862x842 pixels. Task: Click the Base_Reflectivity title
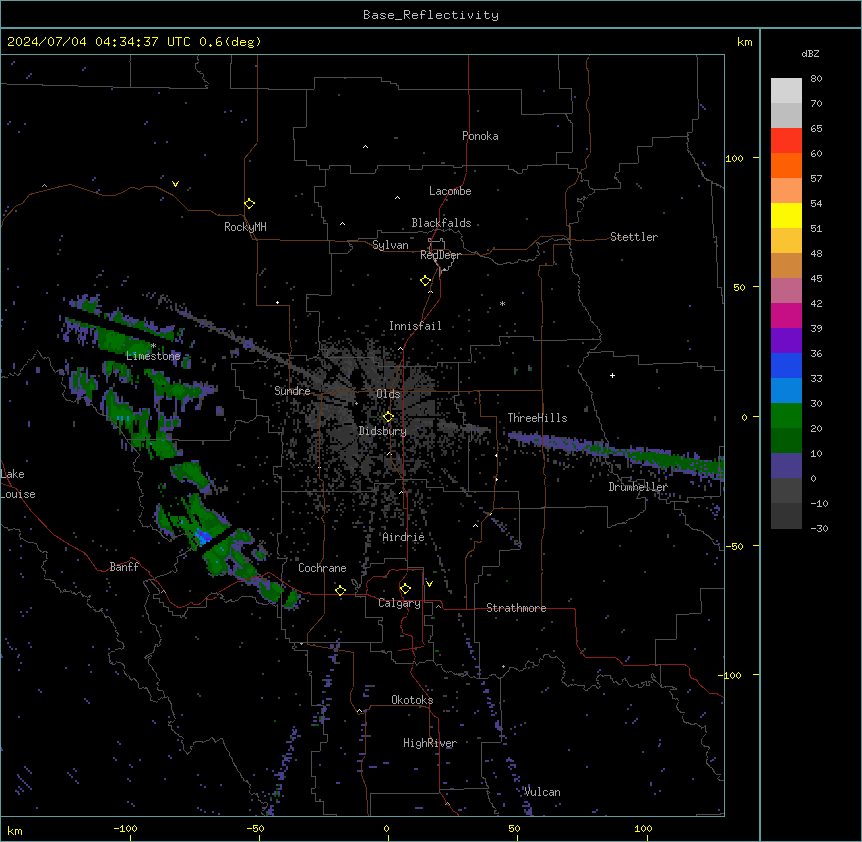click(431, 15)
